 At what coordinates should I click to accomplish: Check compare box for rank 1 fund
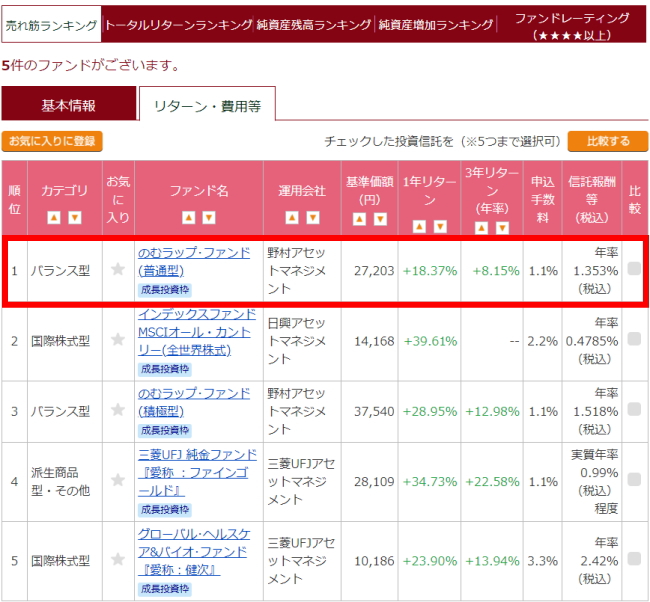(634, 269)
